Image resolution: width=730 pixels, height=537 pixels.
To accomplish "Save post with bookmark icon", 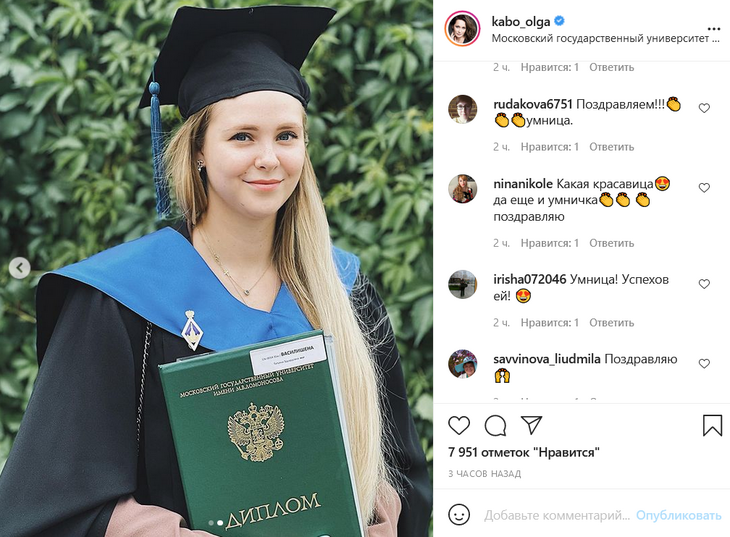I will pos(712,425).
